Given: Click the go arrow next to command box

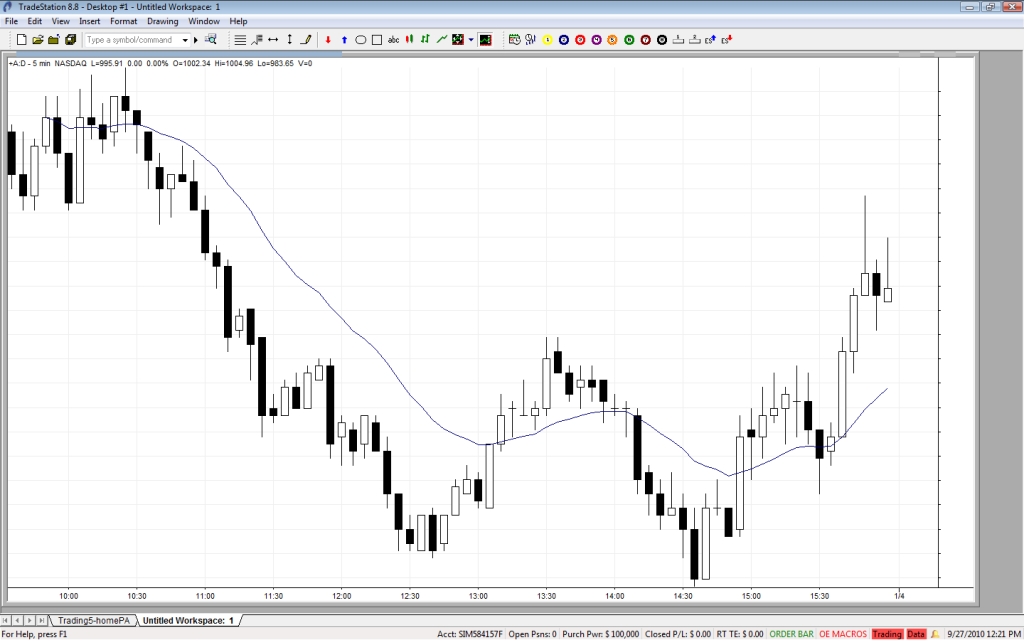Looking at the screenshot, I should pyautogui.click(x=196, y=40).
